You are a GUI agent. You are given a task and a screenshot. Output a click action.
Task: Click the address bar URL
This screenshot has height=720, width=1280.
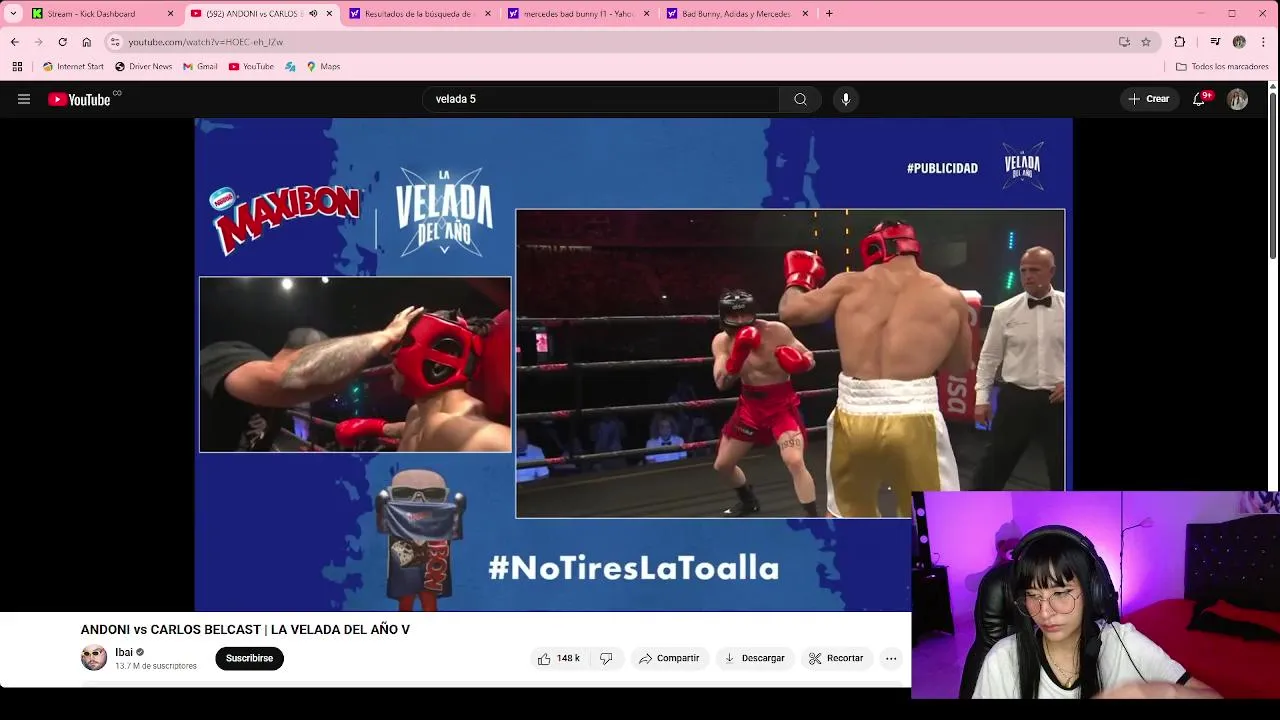[205, 42]
